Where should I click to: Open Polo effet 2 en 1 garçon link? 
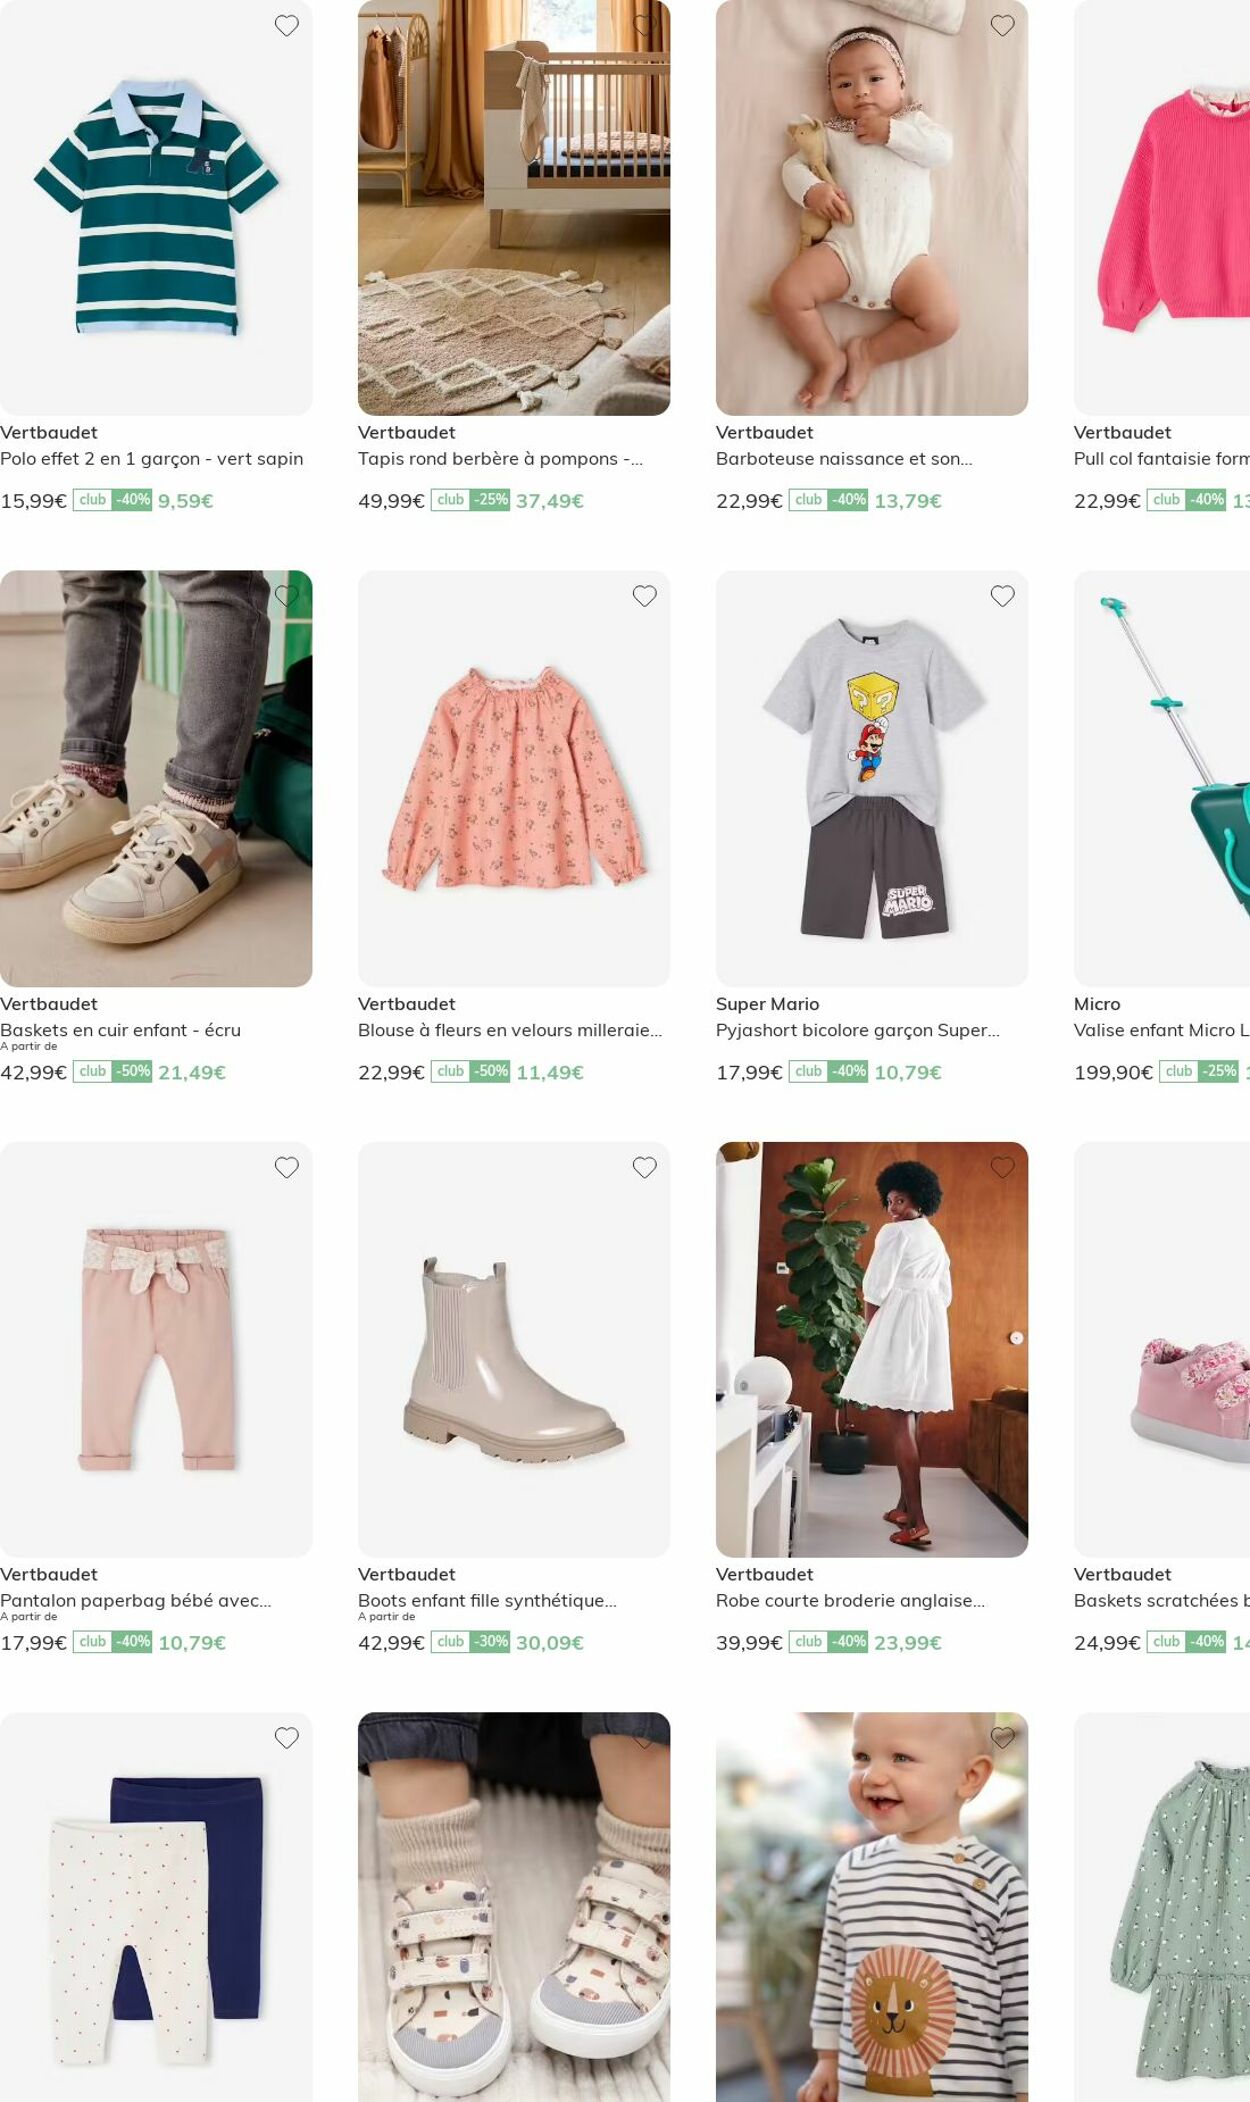(x=152, y=459)
